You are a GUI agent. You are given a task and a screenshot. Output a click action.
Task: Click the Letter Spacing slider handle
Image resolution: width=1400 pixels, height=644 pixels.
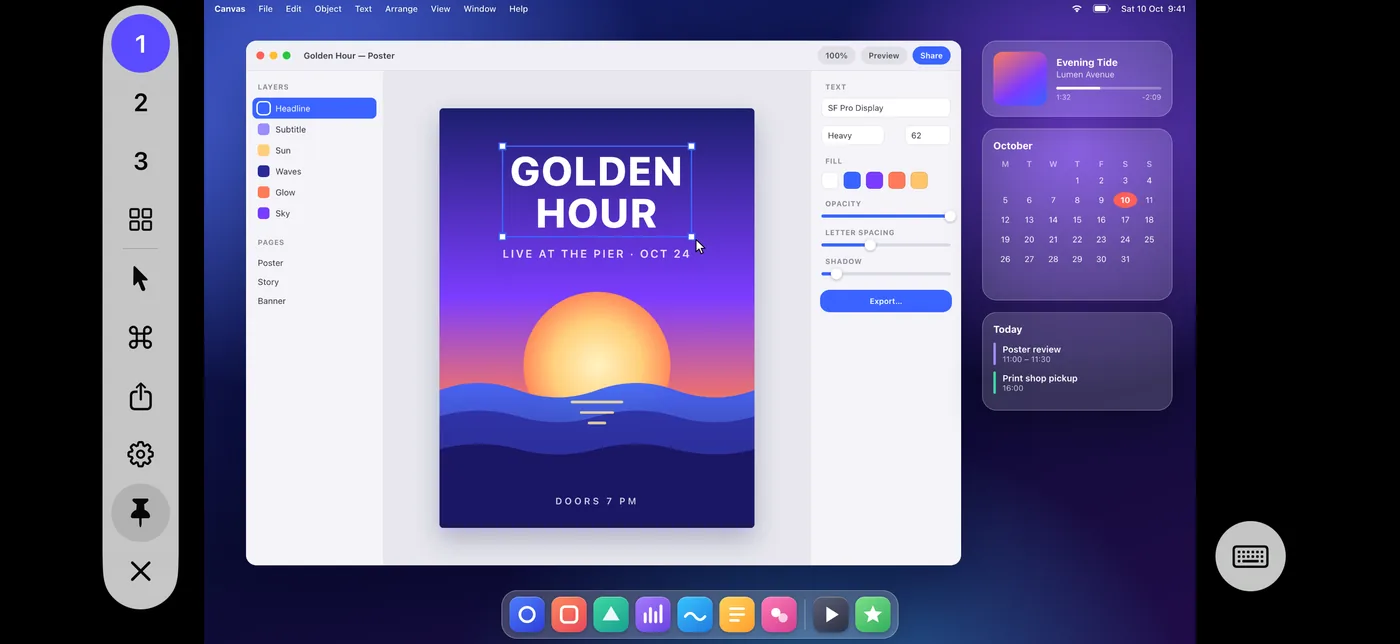click(870, 245)
